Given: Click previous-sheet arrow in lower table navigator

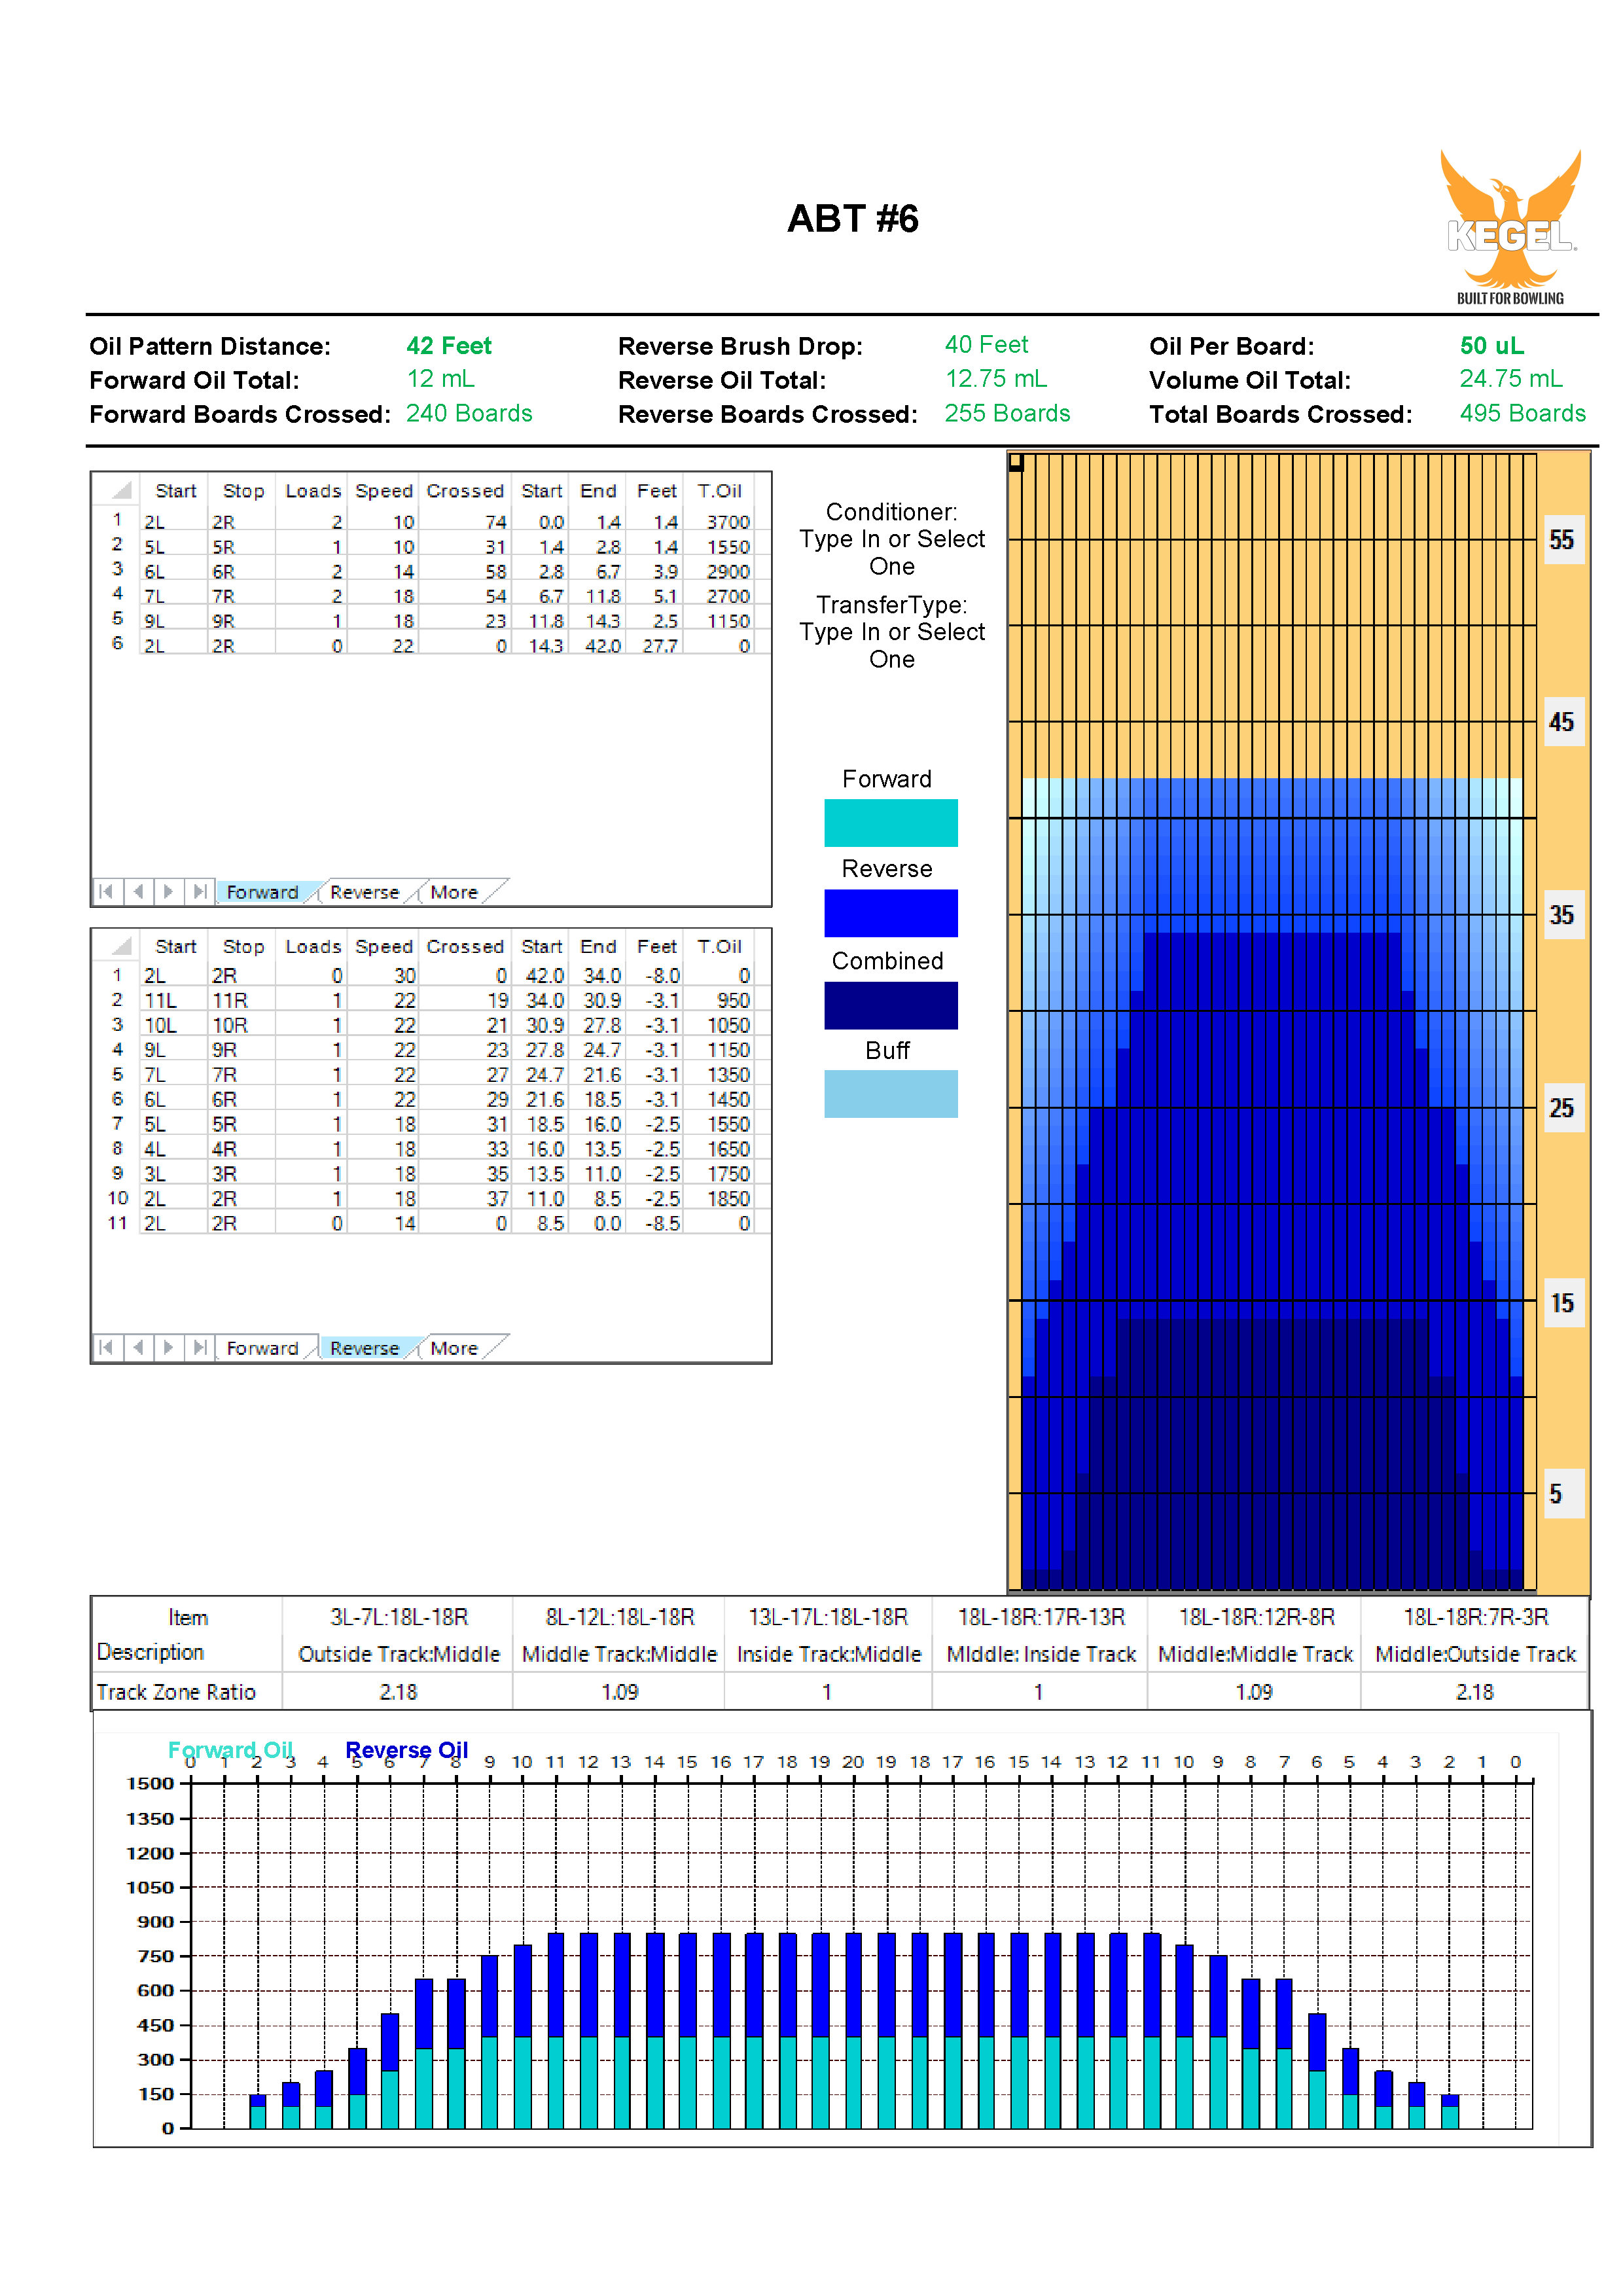Looking at the screenshot, I should click(138, 1347).
